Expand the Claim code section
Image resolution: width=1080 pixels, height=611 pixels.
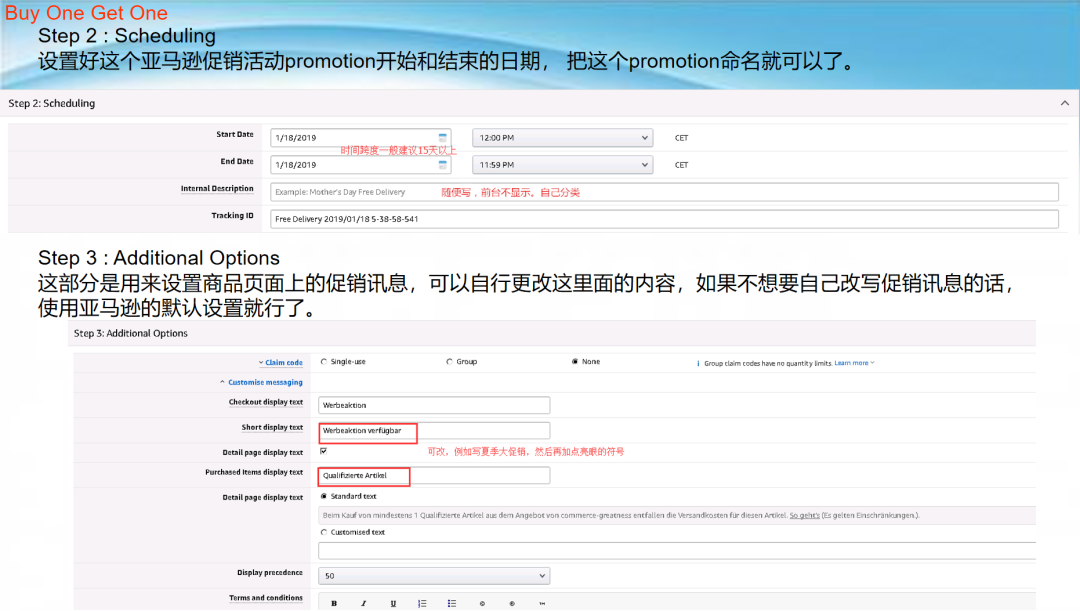pos(280,362)
